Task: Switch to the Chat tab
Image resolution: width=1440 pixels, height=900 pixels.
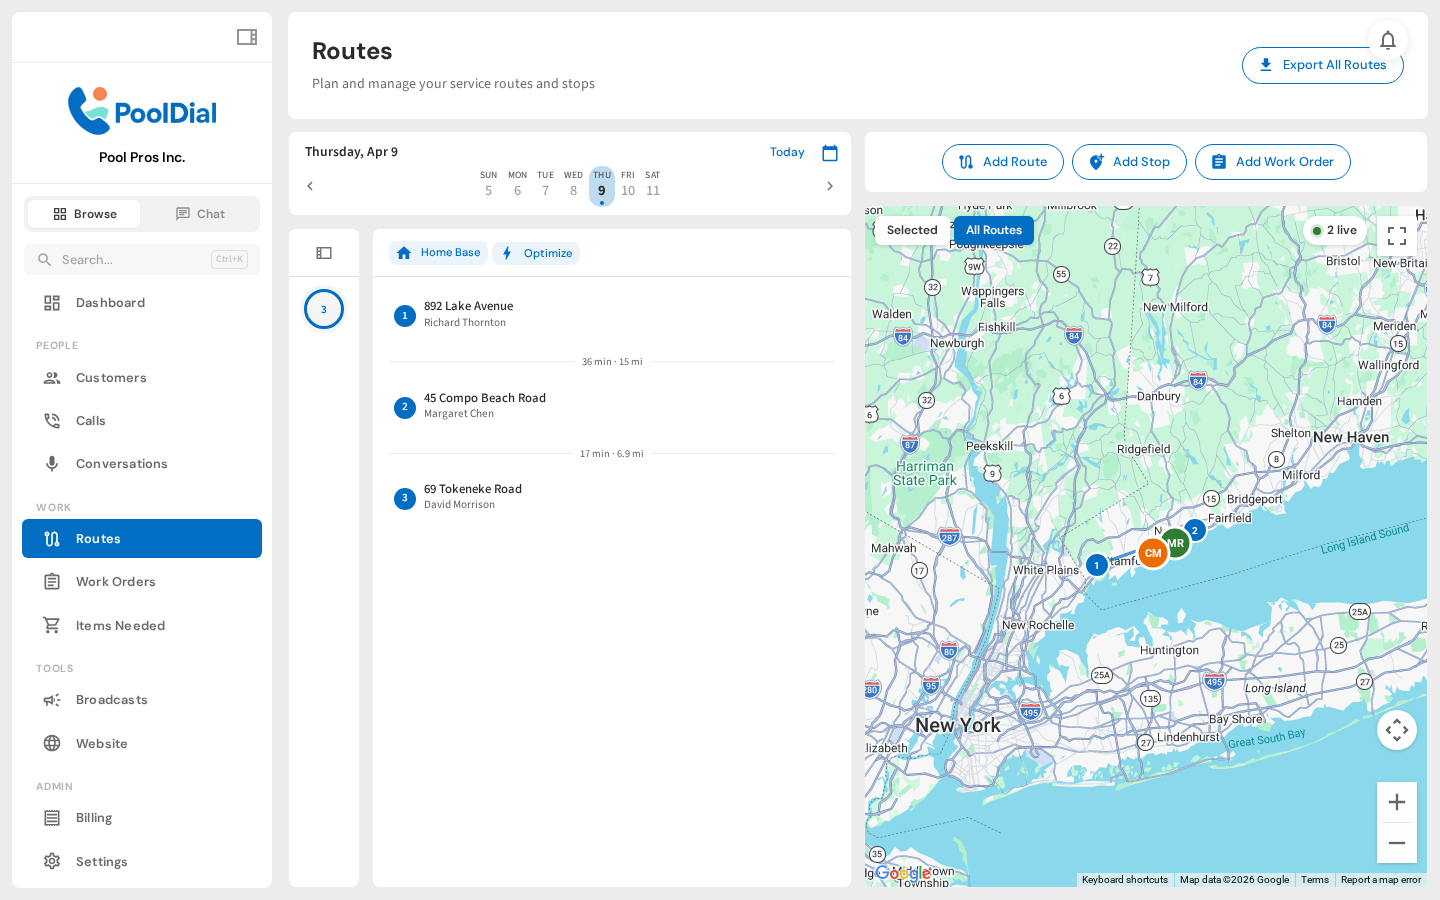Action: tap(200, 213)
